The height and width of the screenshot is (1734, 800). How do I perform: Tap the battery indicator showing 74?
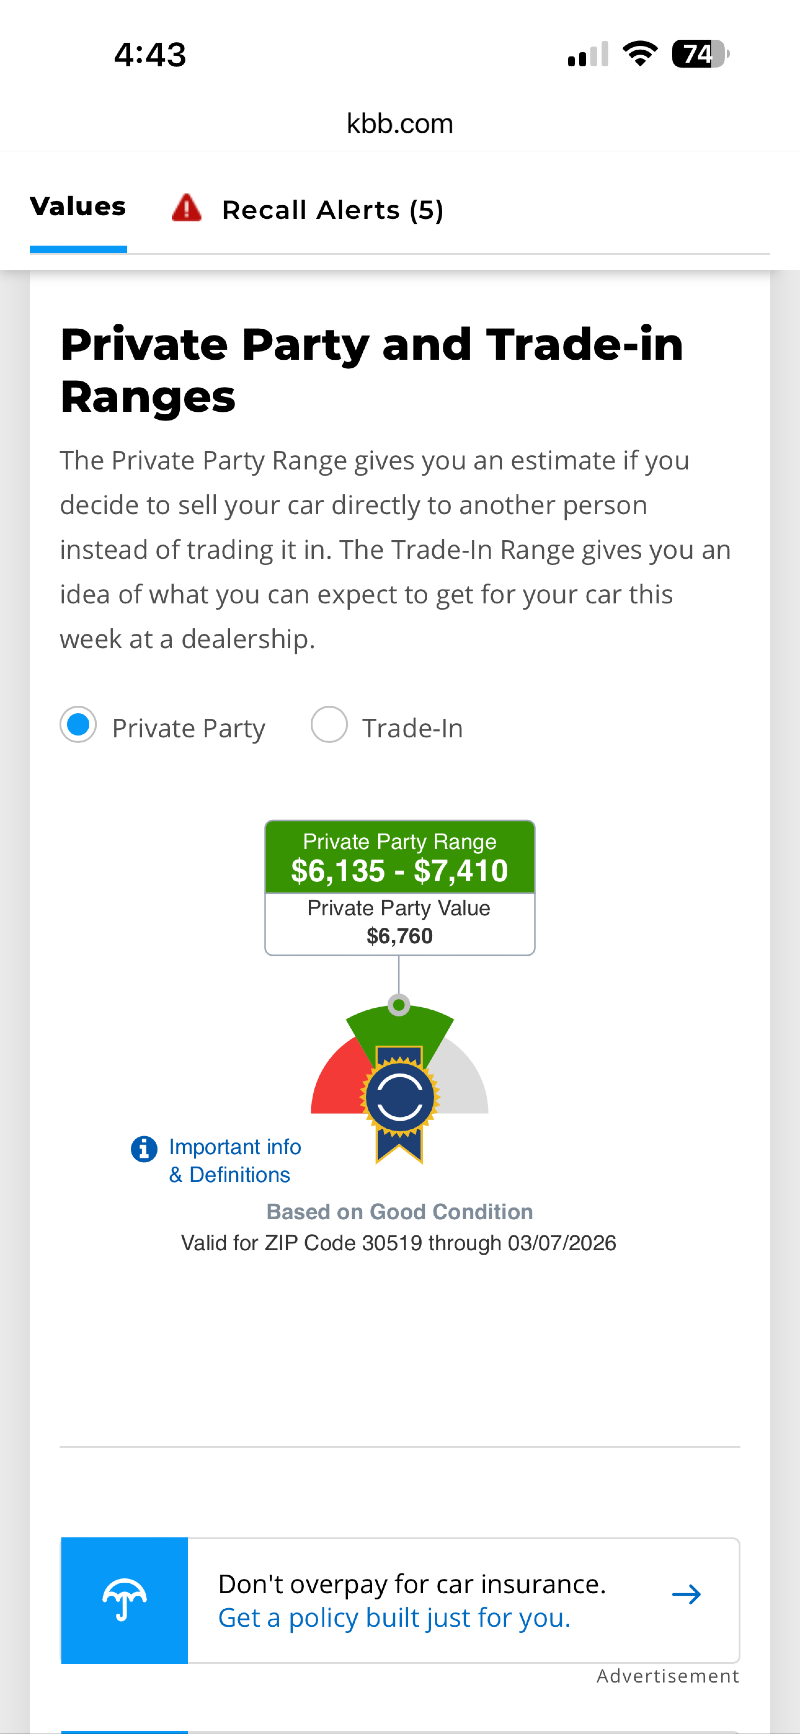(700, 54)
